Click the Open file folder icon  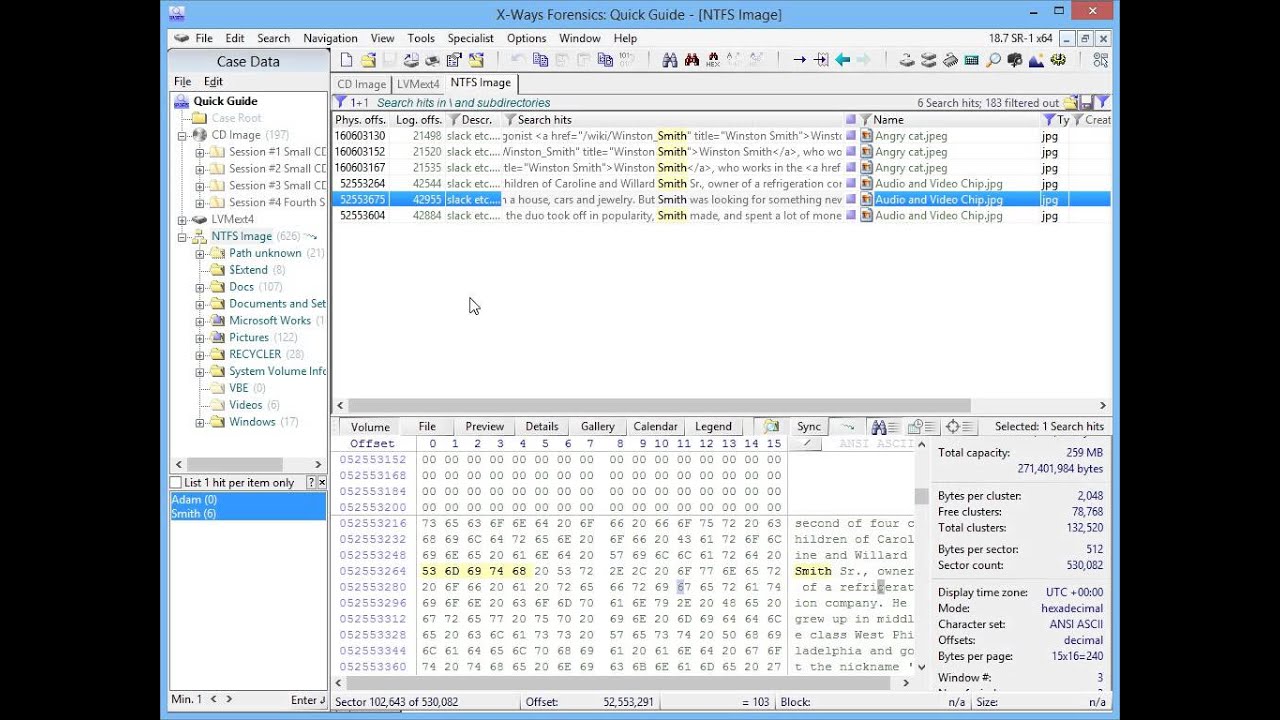368,60
